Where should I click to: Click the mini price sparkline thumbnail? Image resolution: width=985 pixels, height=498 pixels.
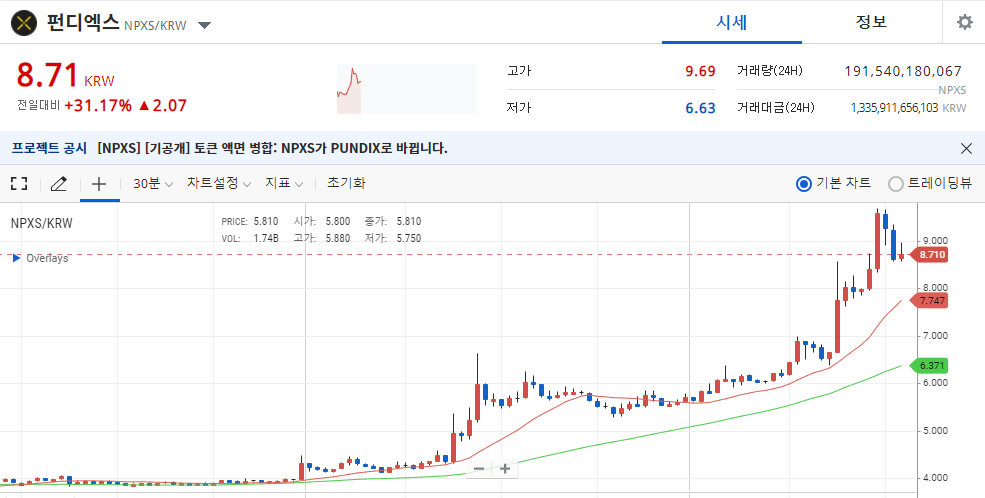coord(406,89)
